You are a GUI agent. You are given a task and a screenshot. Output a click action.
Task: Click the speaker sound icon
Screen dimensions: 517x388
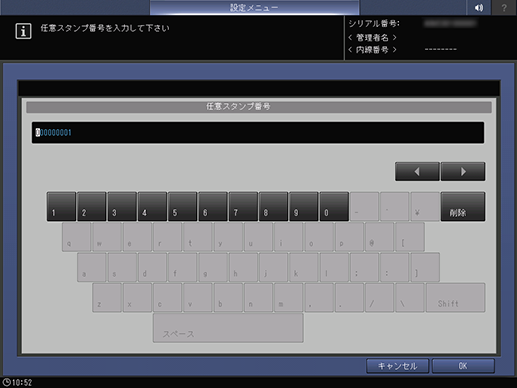[x=479, y=7]
